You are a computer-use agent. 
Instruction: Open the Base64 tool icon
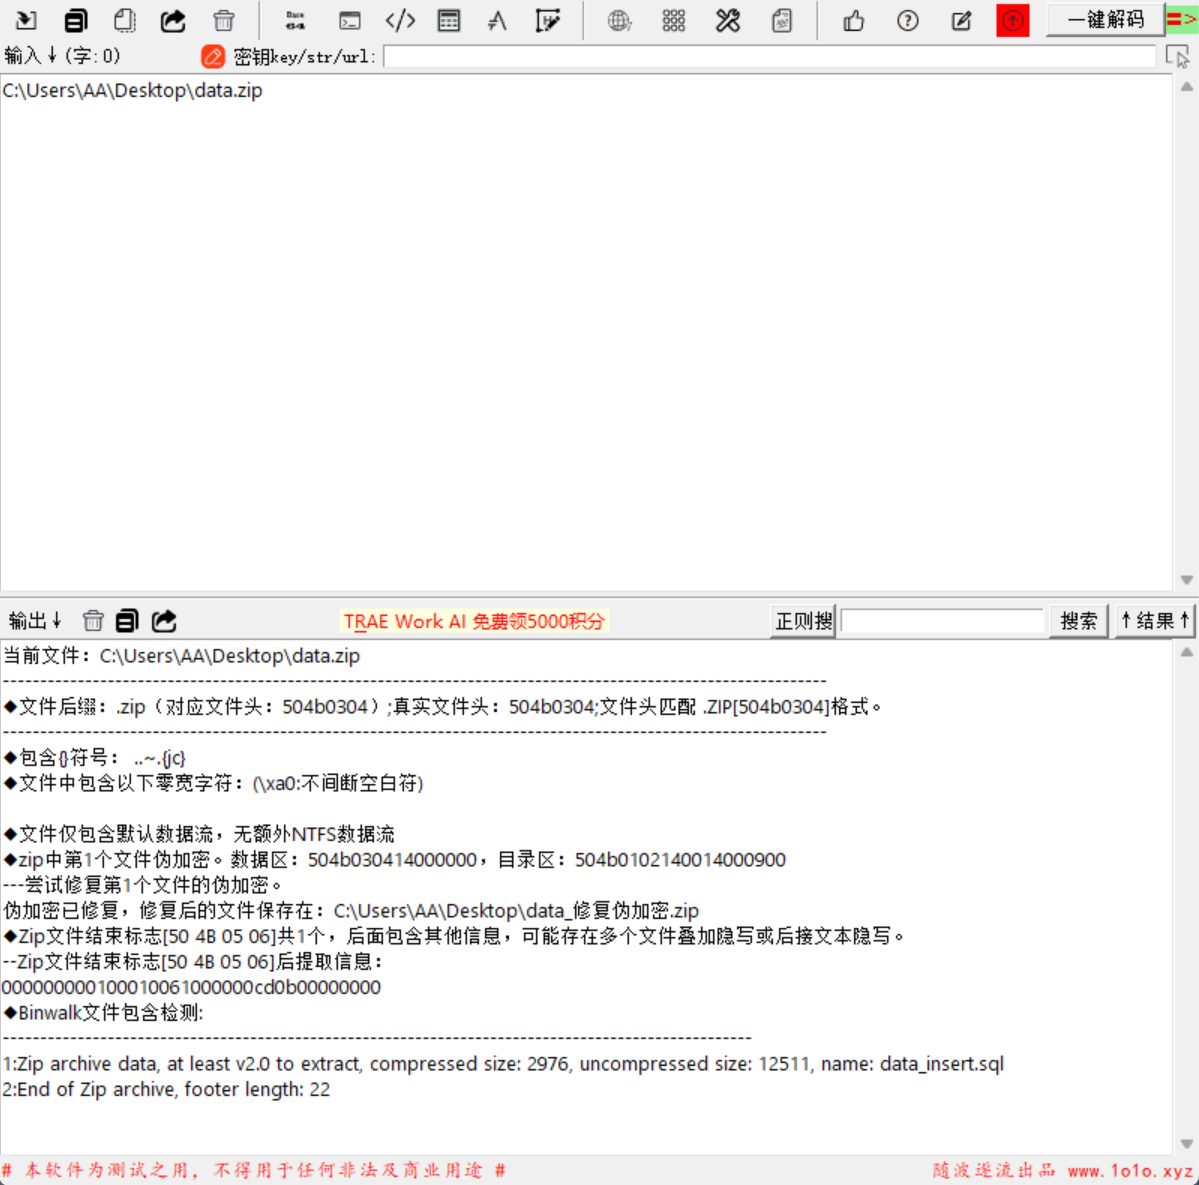point(295,21)
